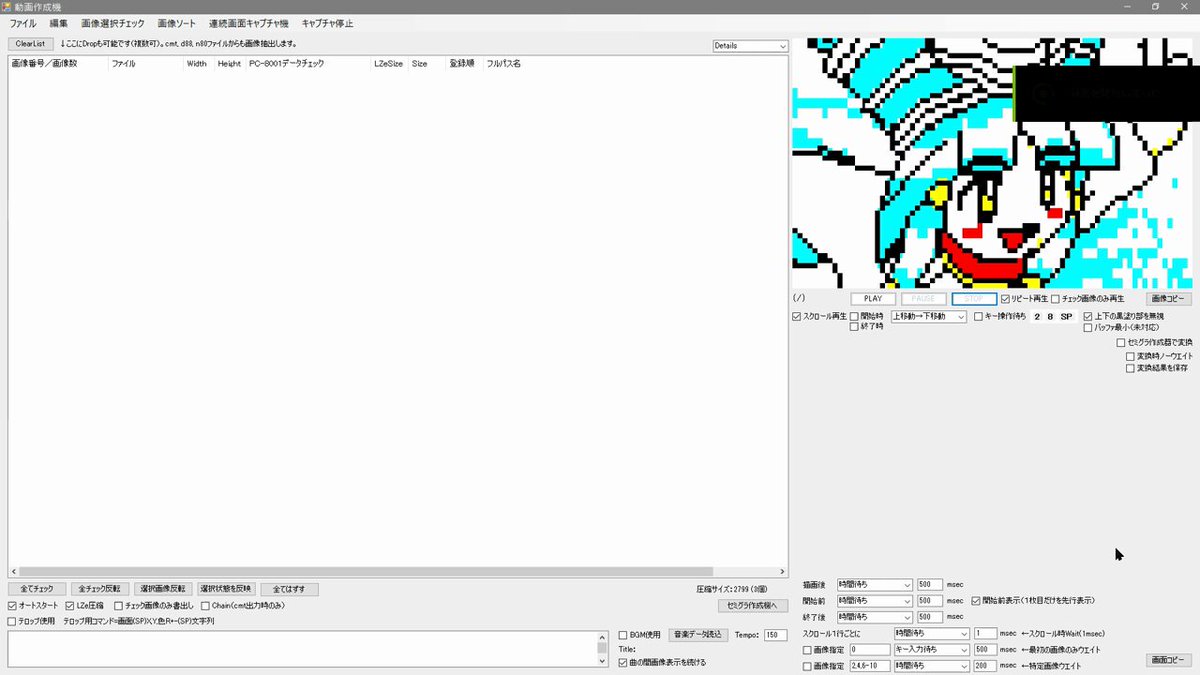Click the telop text input area
1200x675 pixels.
tap(302, 649)
